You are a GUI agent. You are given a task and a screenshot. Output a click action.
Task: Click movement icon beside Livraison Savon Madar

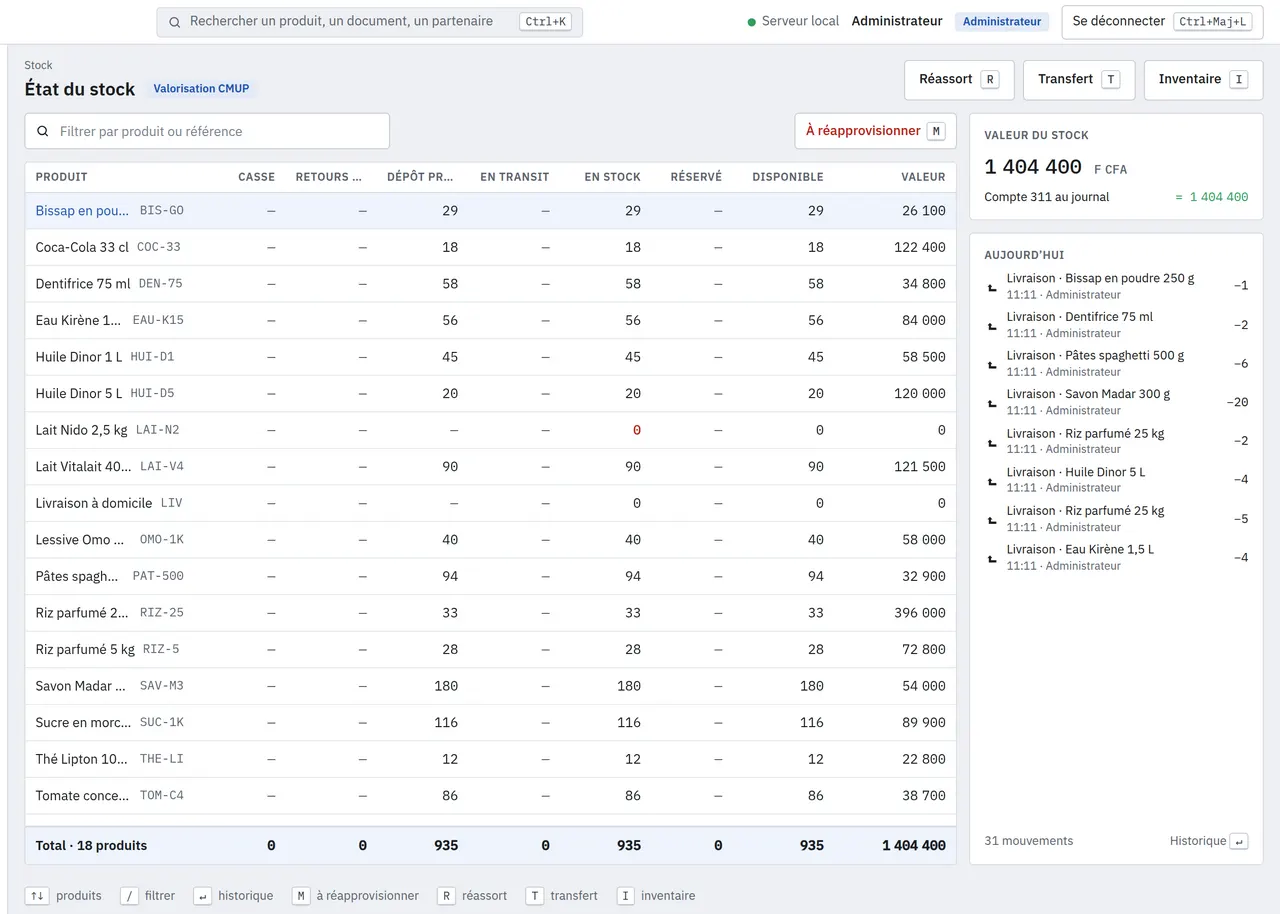[x=992, y=402]
